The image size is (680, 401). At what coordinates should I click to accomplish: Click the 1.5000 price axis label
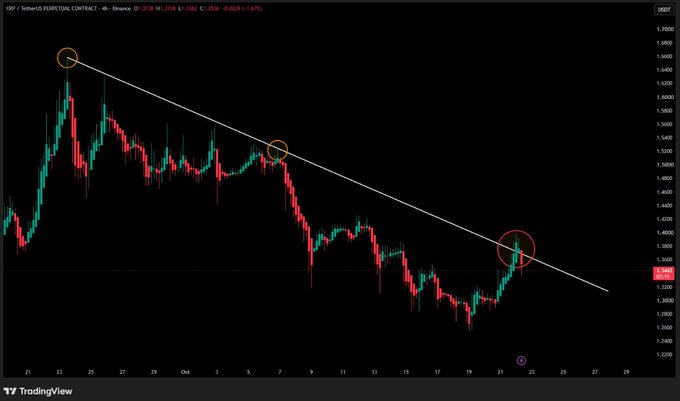(665, 165)
